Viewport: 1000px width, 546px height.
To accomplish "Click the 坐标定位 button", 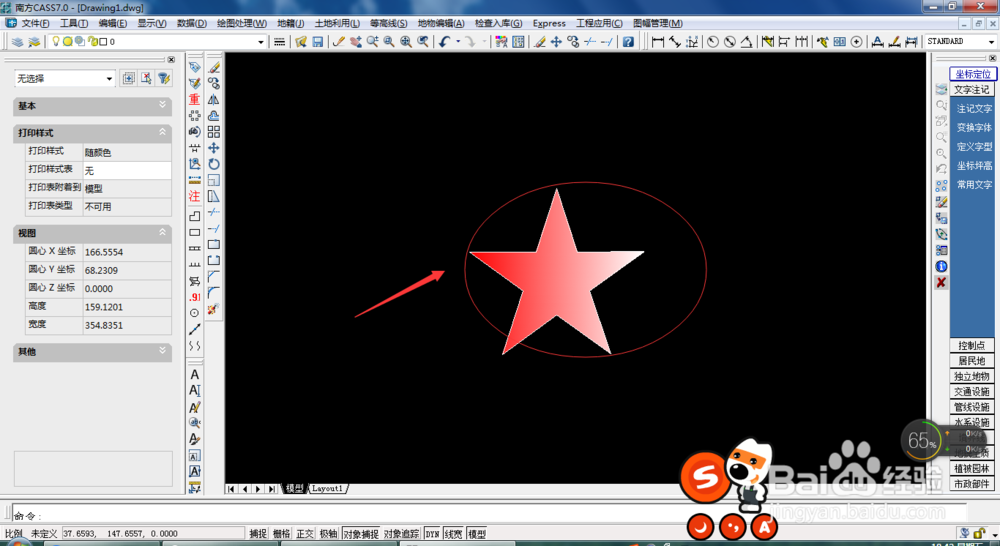I will pyautogui.click(x=973, y=74).
